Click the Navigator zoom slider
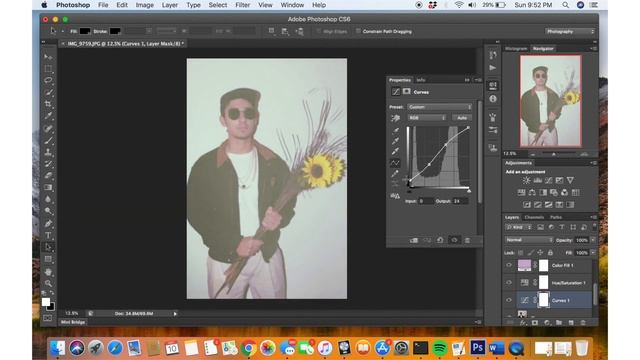The width and height of the screenshot is (640, 360). point(554,154)
